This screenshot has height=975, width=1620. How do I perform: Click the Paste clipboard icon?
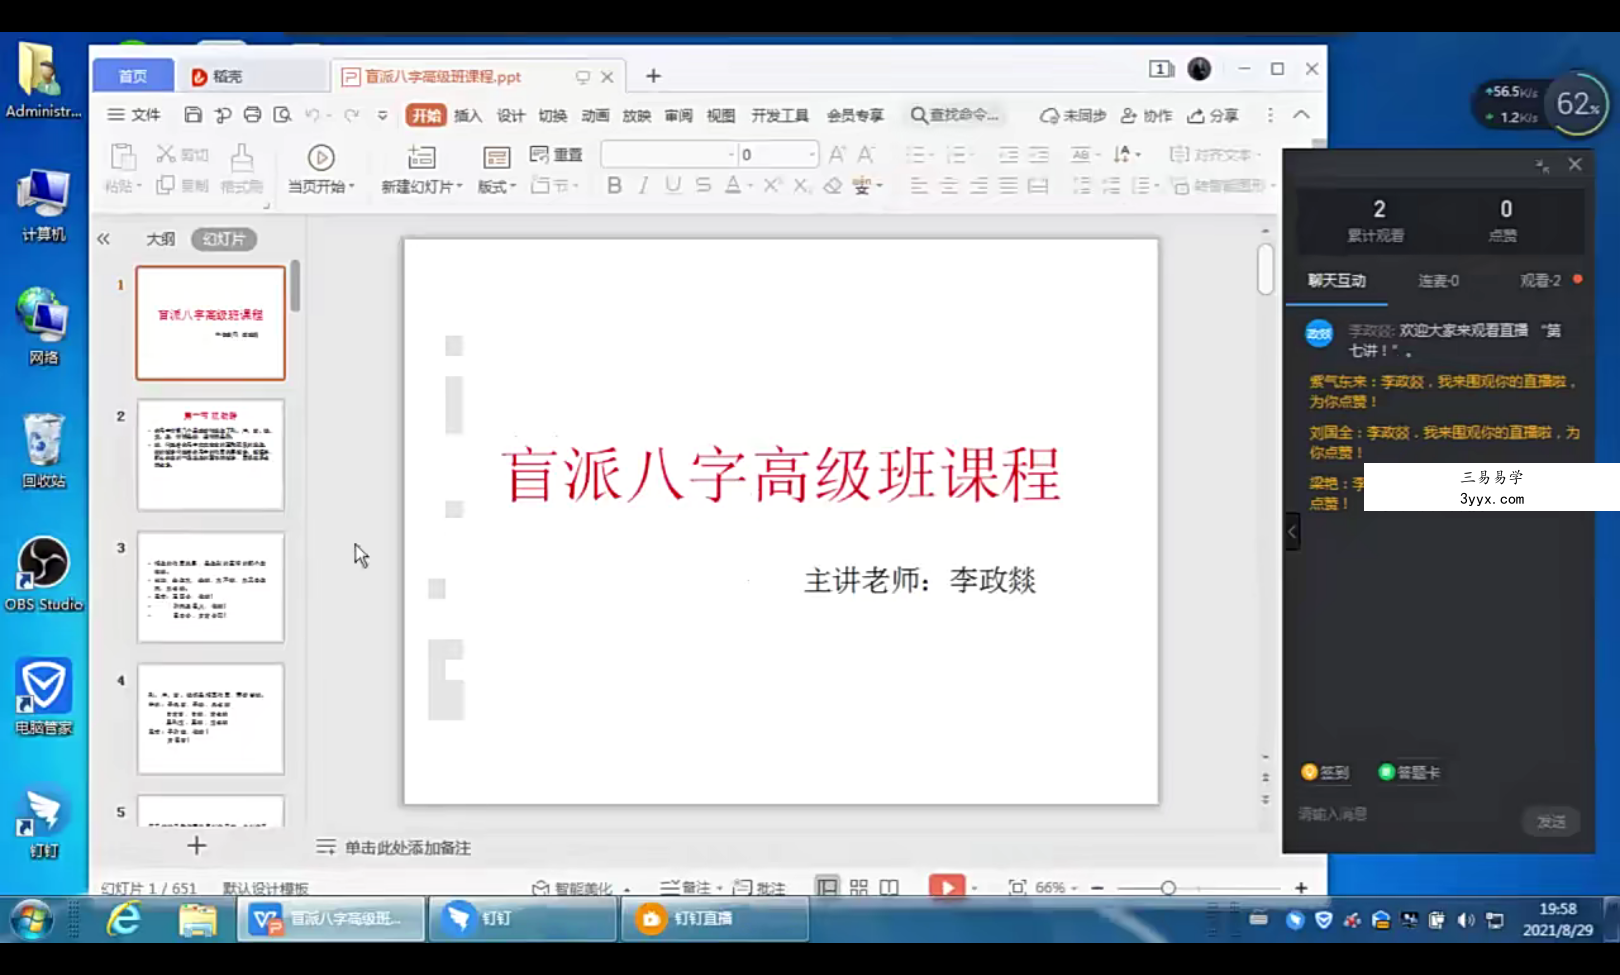point(122,157)
